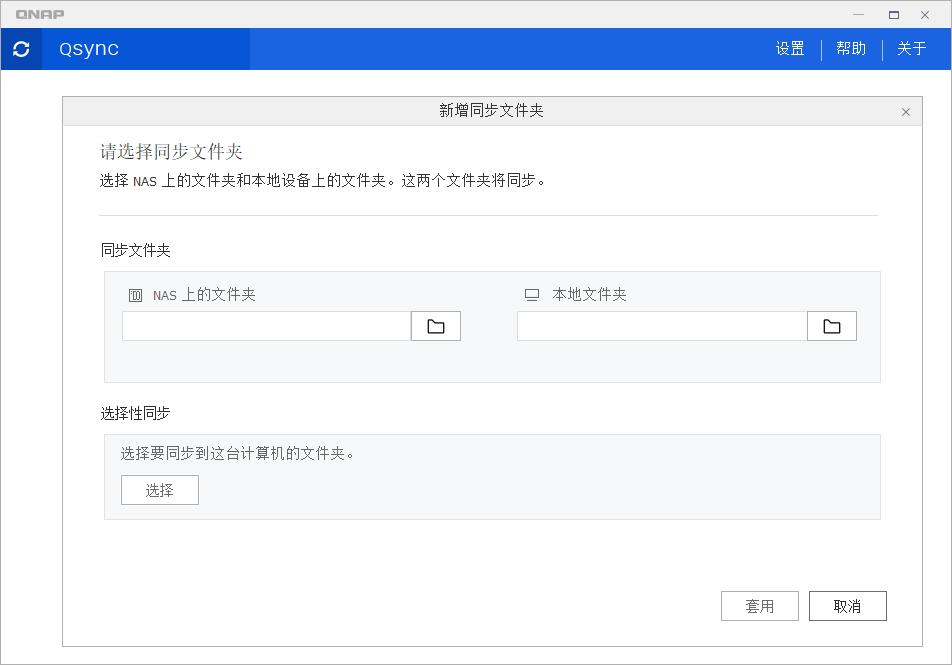Click the 选择 button under 选择性同步
Viewport: 952px width, 665px height.
coord(159,490)
